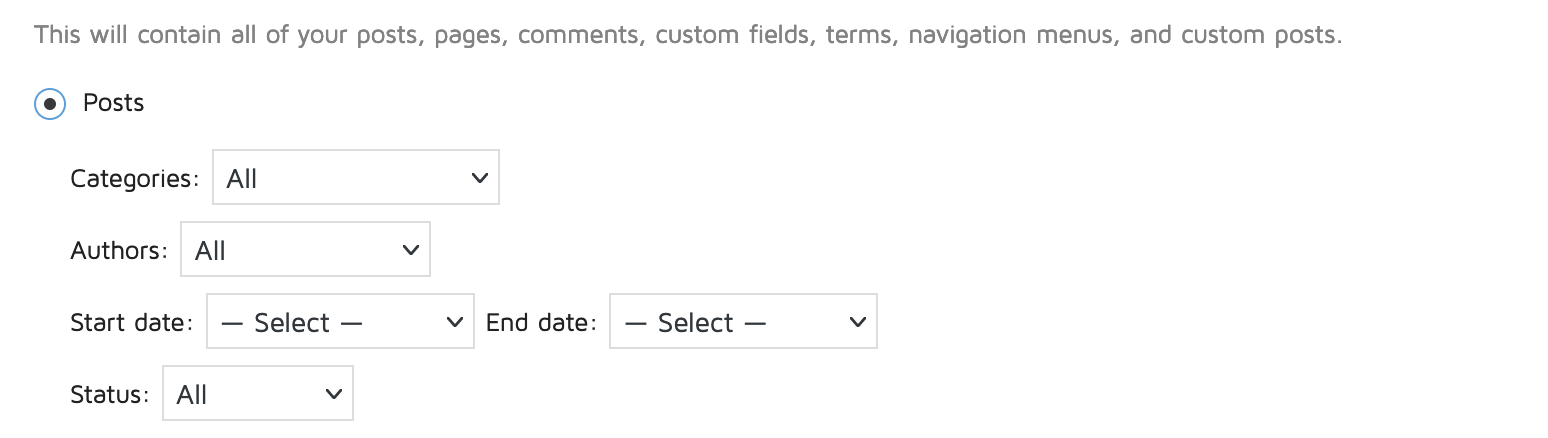Click the export description text

click(688, 35)
